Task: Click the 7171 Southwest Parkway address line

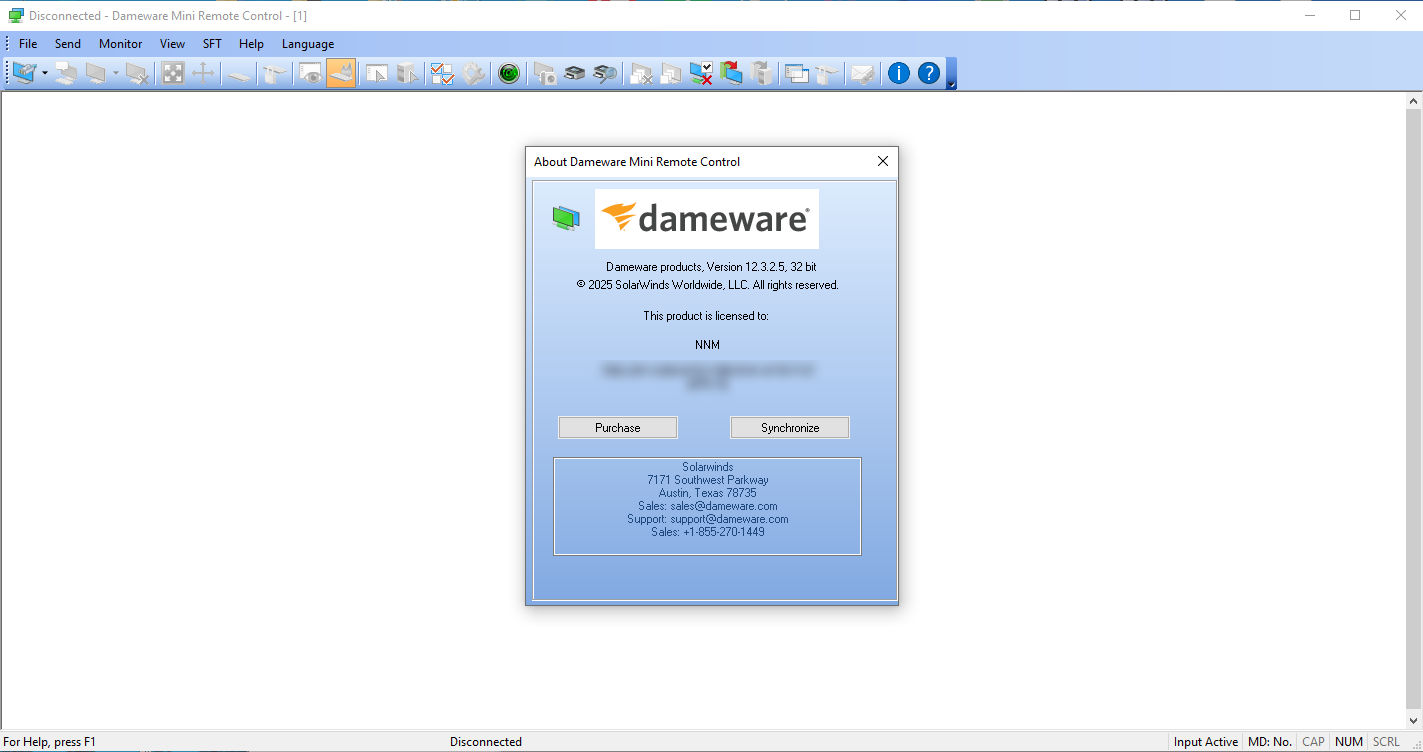Action: click(x=708, y=480)
